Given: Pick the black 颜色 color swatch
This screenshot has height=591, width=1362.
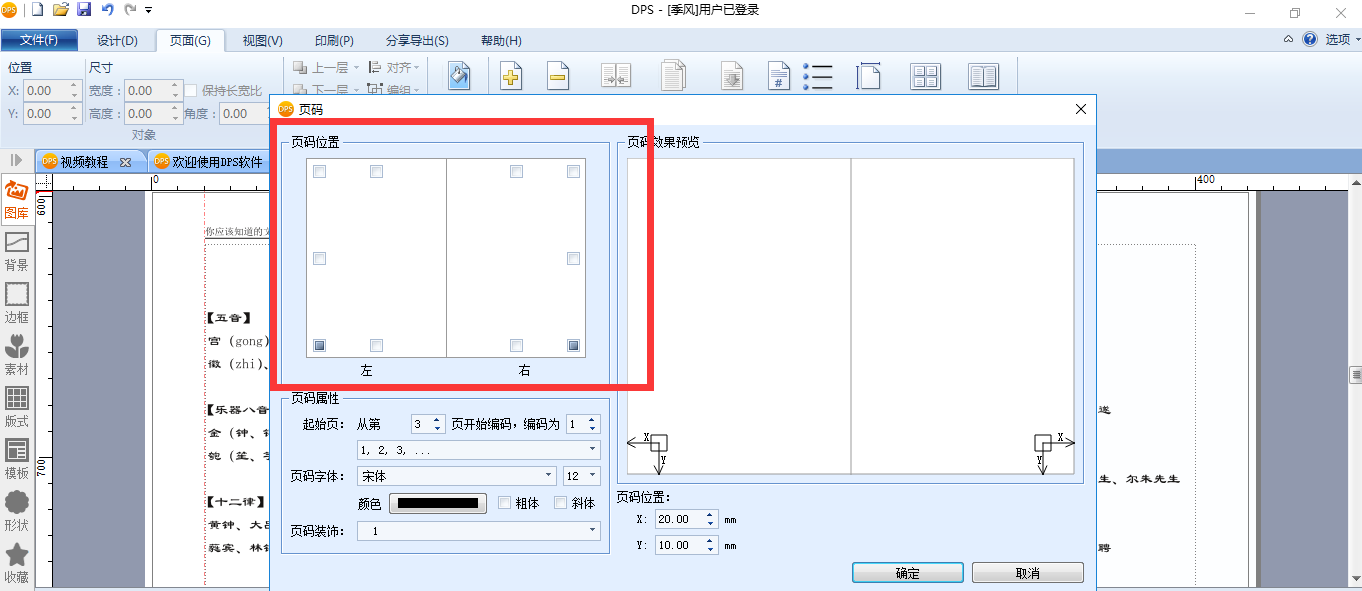Looking at the screenshot, I should [438, 503].
